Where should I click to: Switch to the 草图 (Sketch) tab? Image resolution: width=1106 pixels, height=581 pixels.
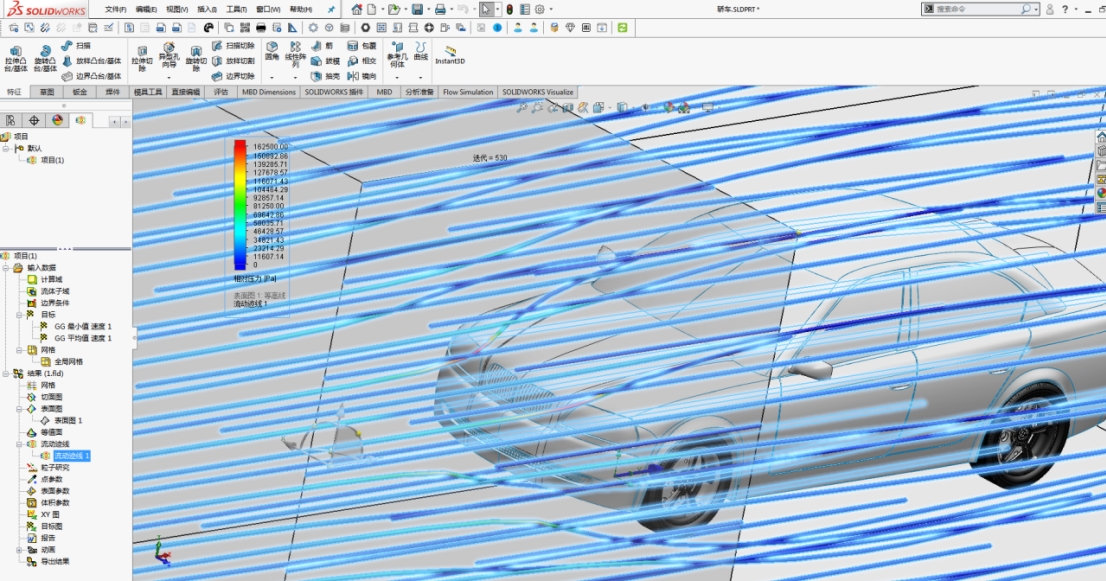[x=47, y=92]
